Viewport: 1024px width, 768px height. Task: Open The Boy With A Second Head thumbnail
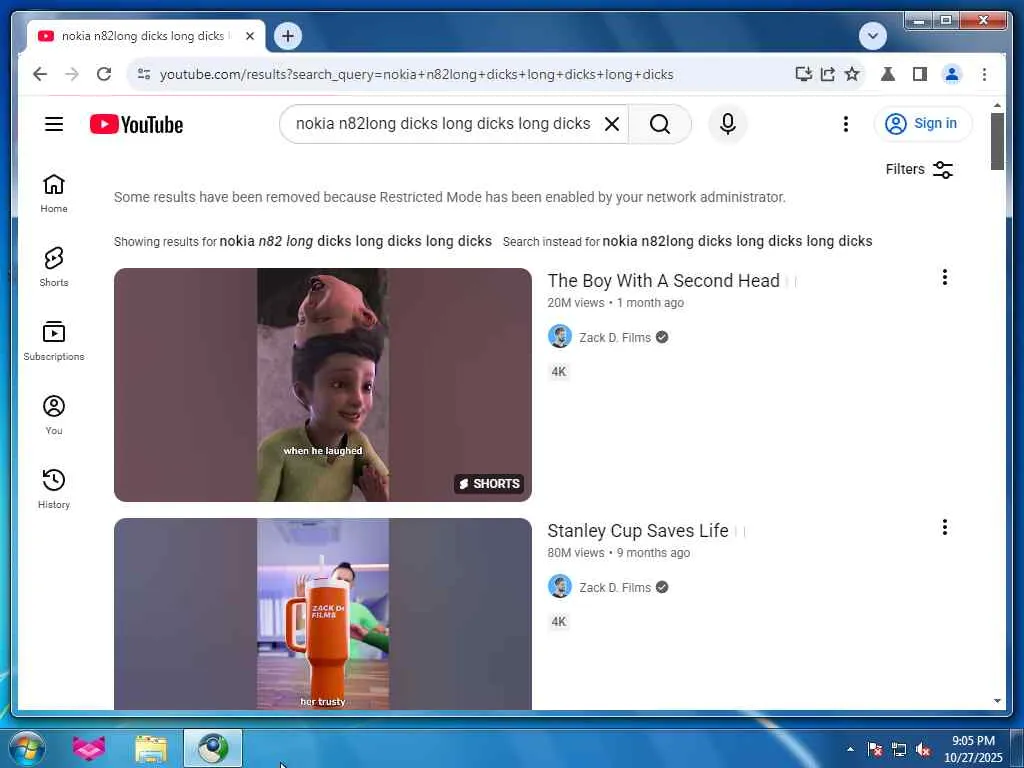click(x=323, y=385)
